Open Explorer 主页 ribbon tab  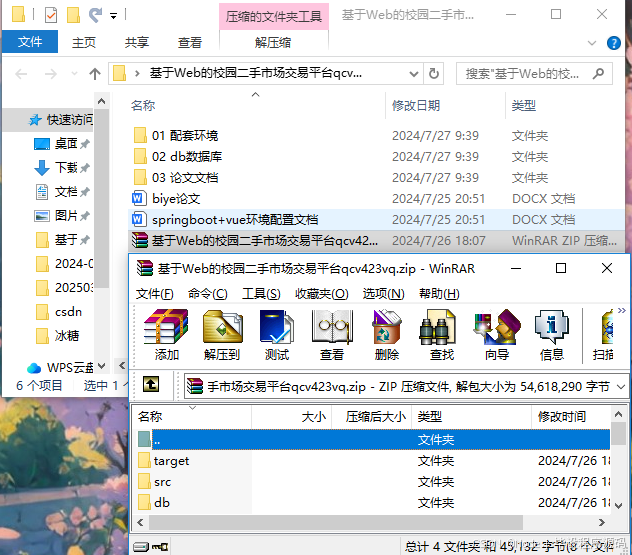click(x=84, y=42)
